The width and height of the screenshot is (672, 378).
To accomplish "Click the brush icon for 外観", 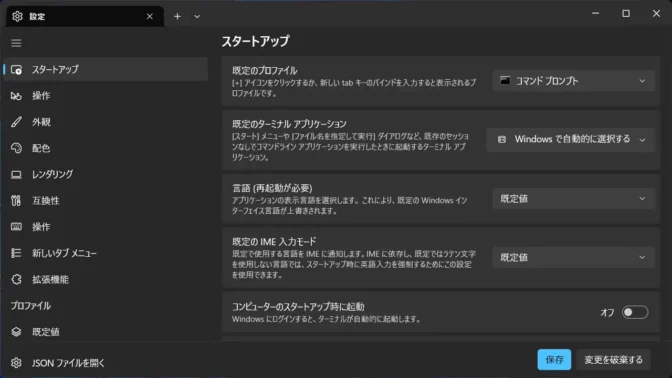I will (x=16, y=122).
